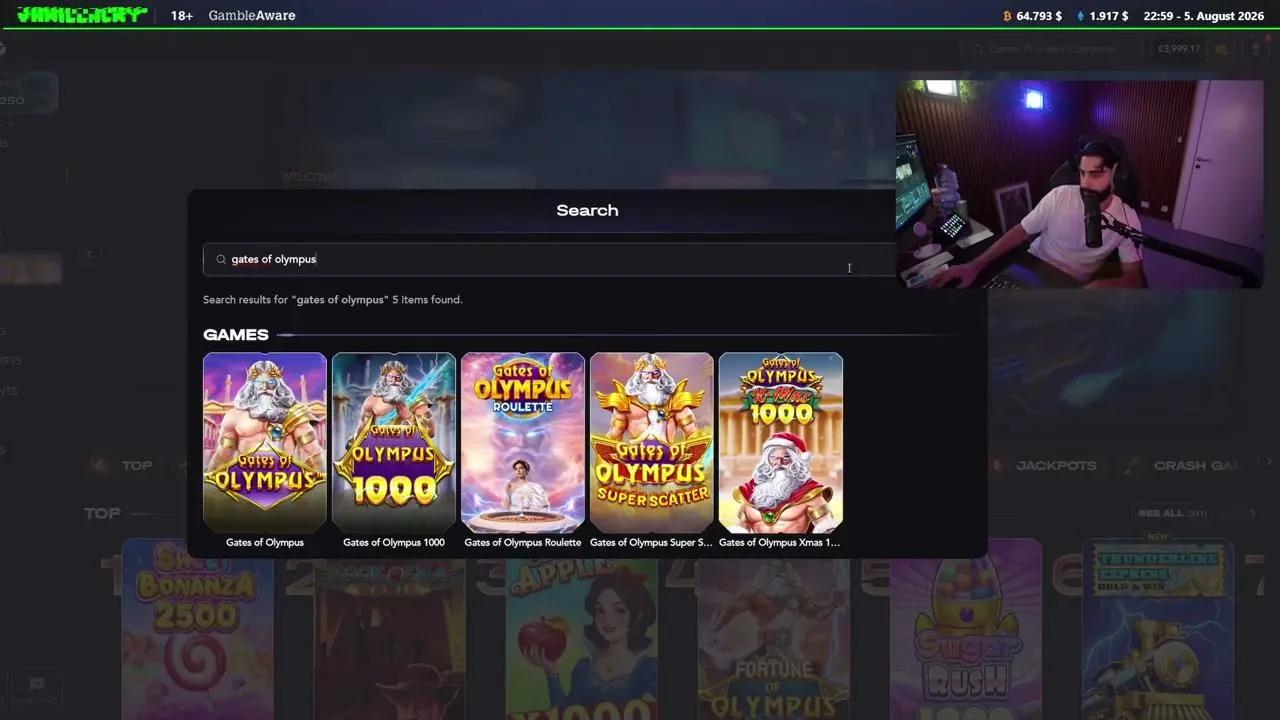Open the Gates of Olympus game thumbnail

tap(265, 442)
